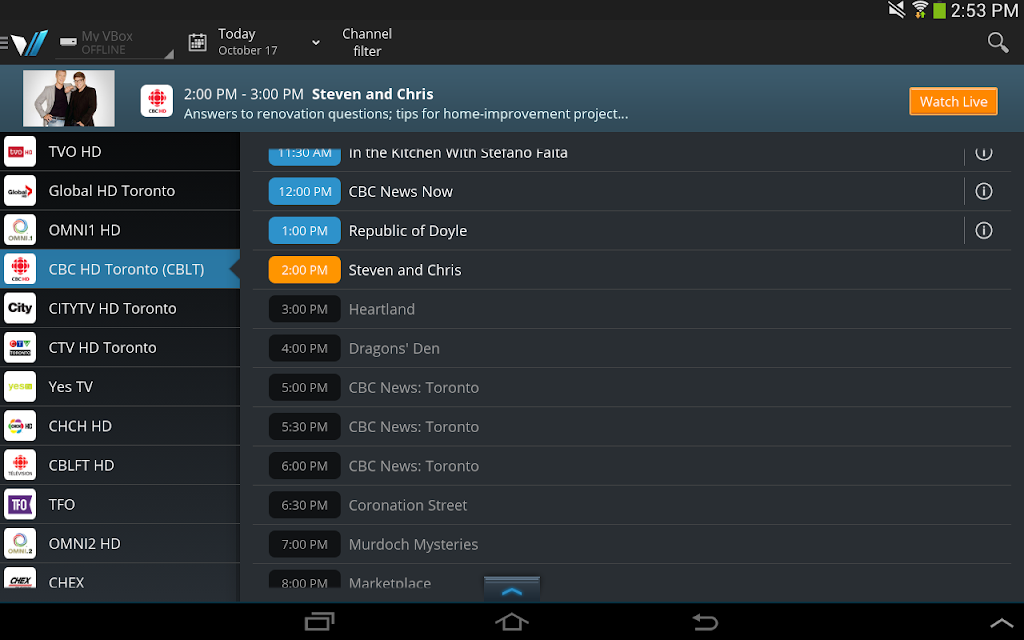Choose Global HD Toronto channel name

click(112, 191)
